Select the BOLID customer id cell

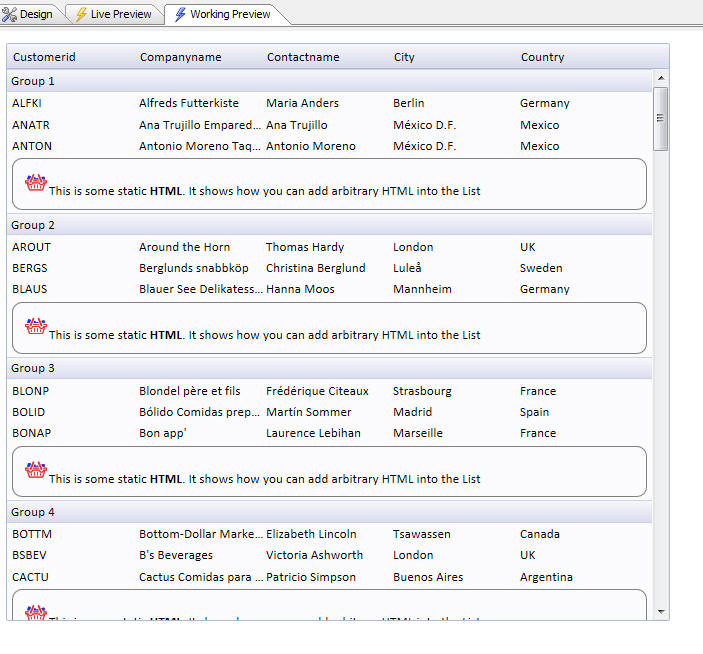click(x=29, y=412)
